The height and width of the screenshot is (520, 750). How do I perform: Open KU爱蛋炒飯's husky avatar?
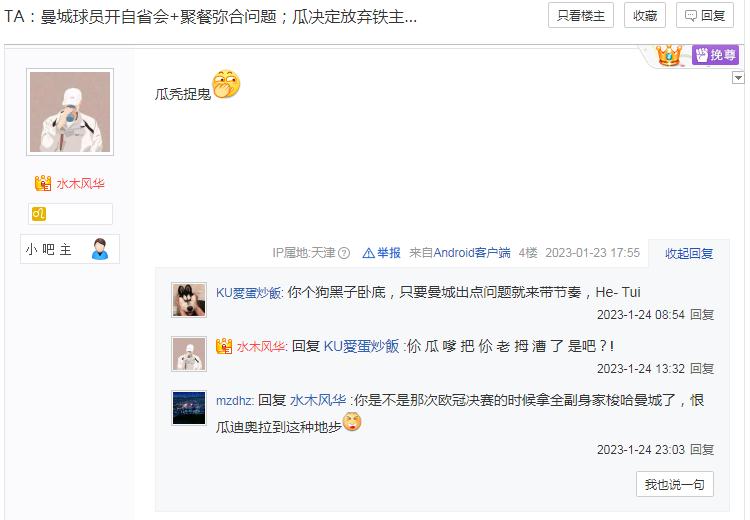[189, 299]
